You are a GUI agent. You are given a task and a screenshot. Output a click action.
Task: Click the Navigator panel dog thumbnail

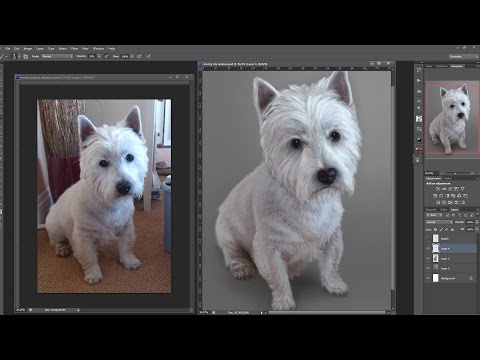tap(452, 119)
